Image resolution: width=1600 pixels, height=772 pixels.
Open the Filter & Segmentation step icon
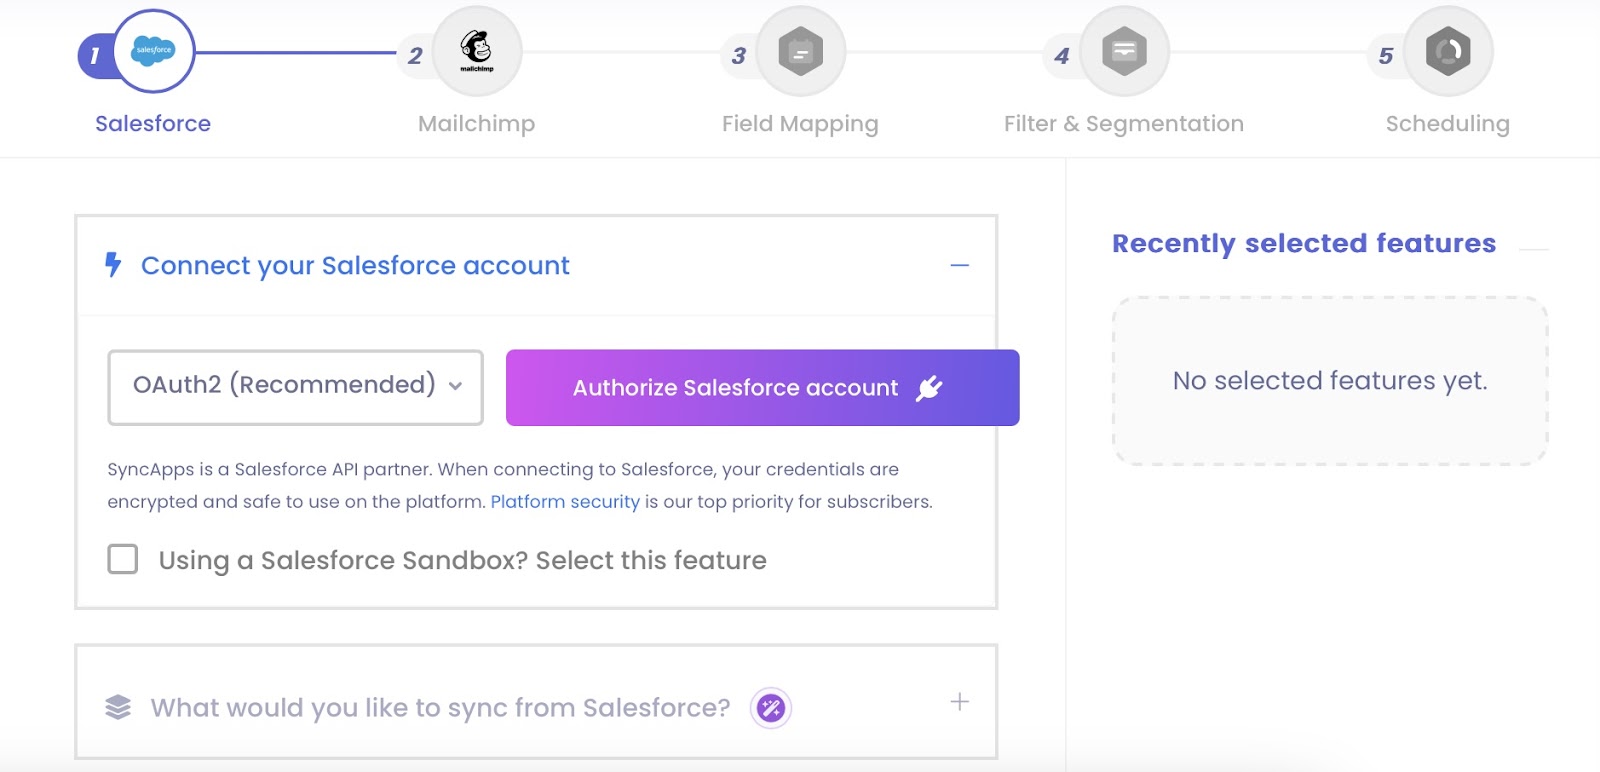click(x=1124, y=51)
